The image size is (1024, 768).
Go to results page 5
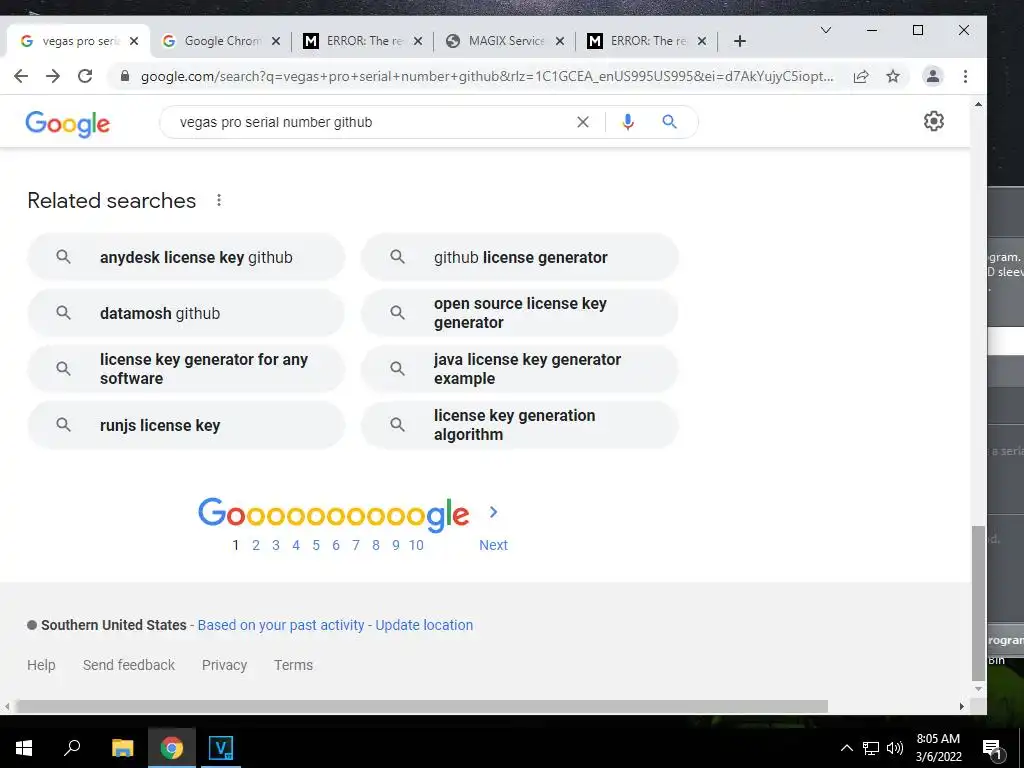click(316, 545)
